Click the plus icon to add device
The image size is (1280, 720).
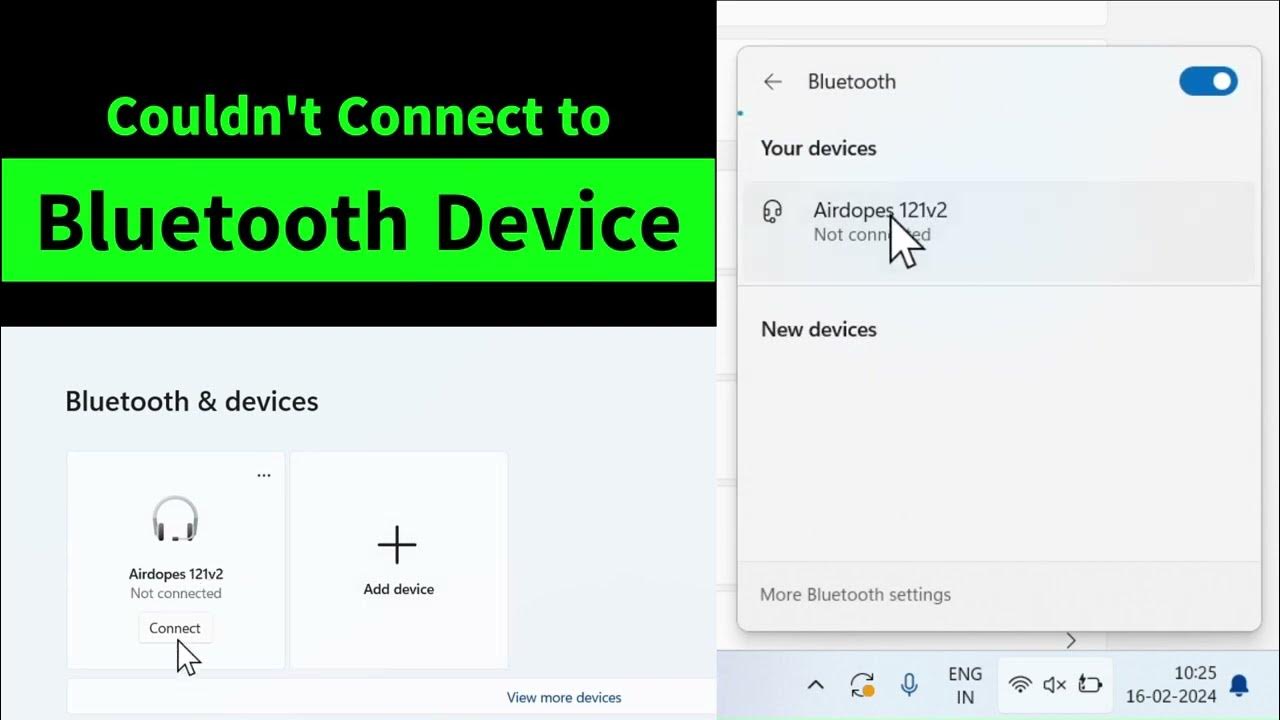(397, 546)
